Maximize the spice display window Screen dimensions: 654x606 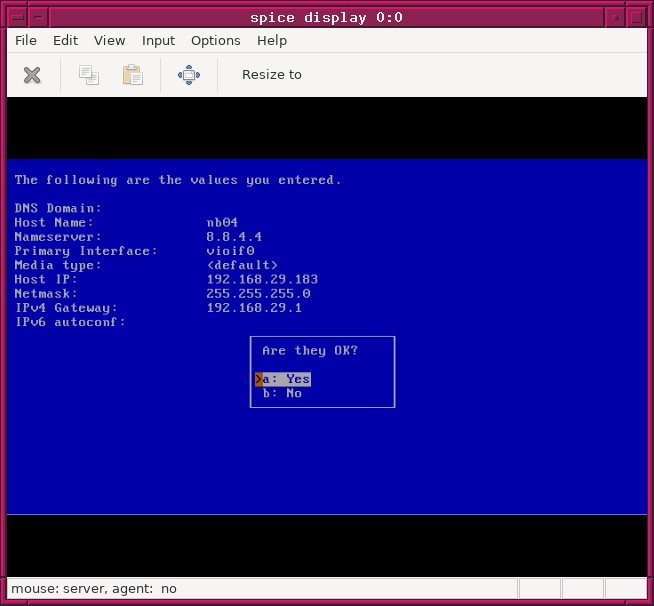(634, 16)
